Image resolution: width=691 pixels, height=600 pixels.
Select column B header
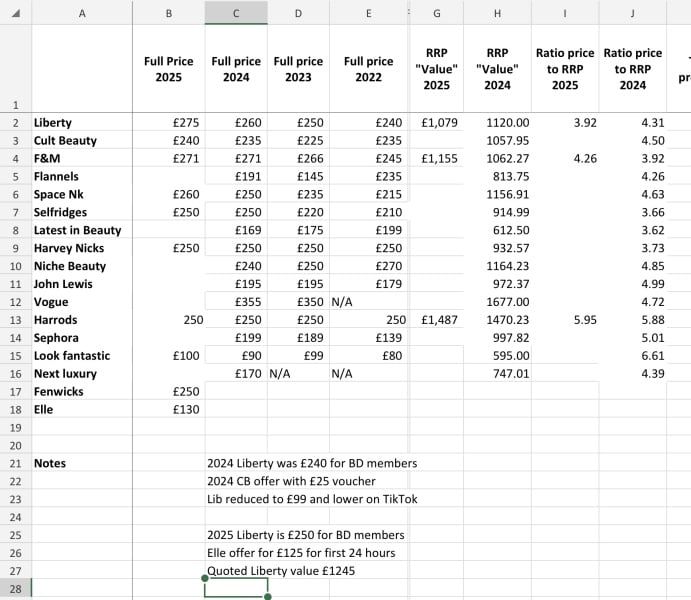click(169, 13)
